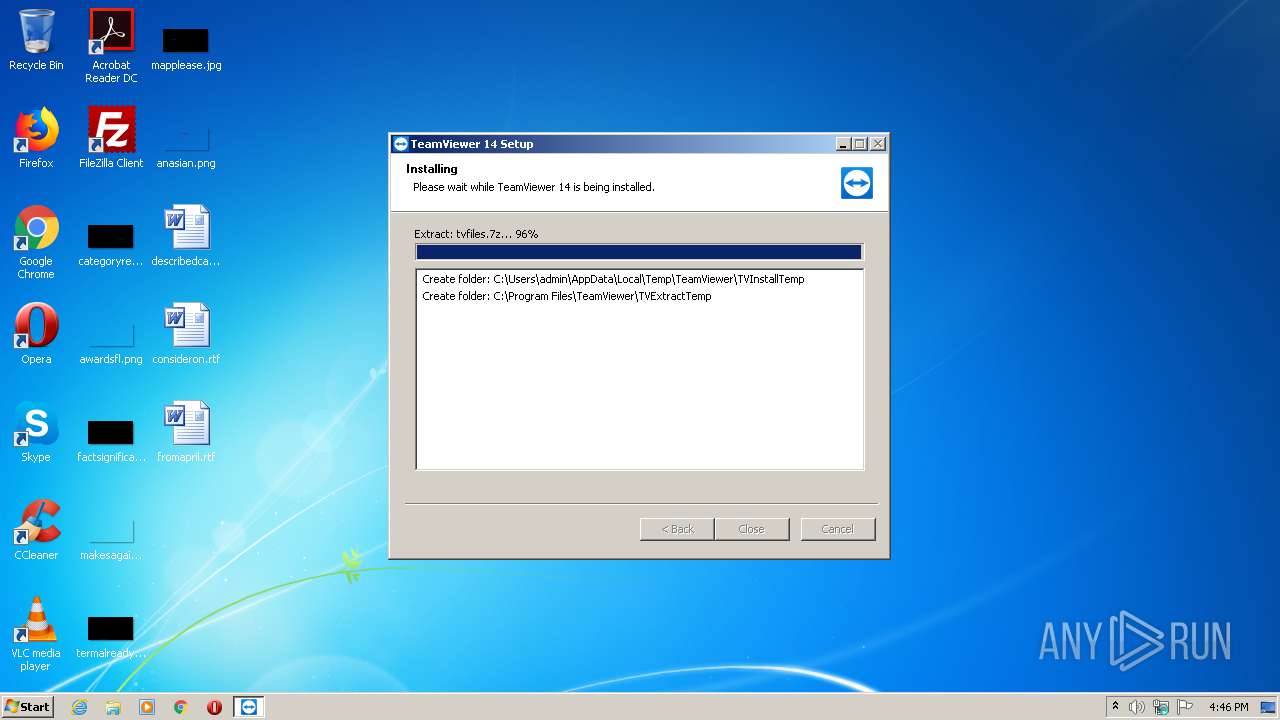Select the describedca... document icon
The image size is (1280, 720).
coord(186,236)
